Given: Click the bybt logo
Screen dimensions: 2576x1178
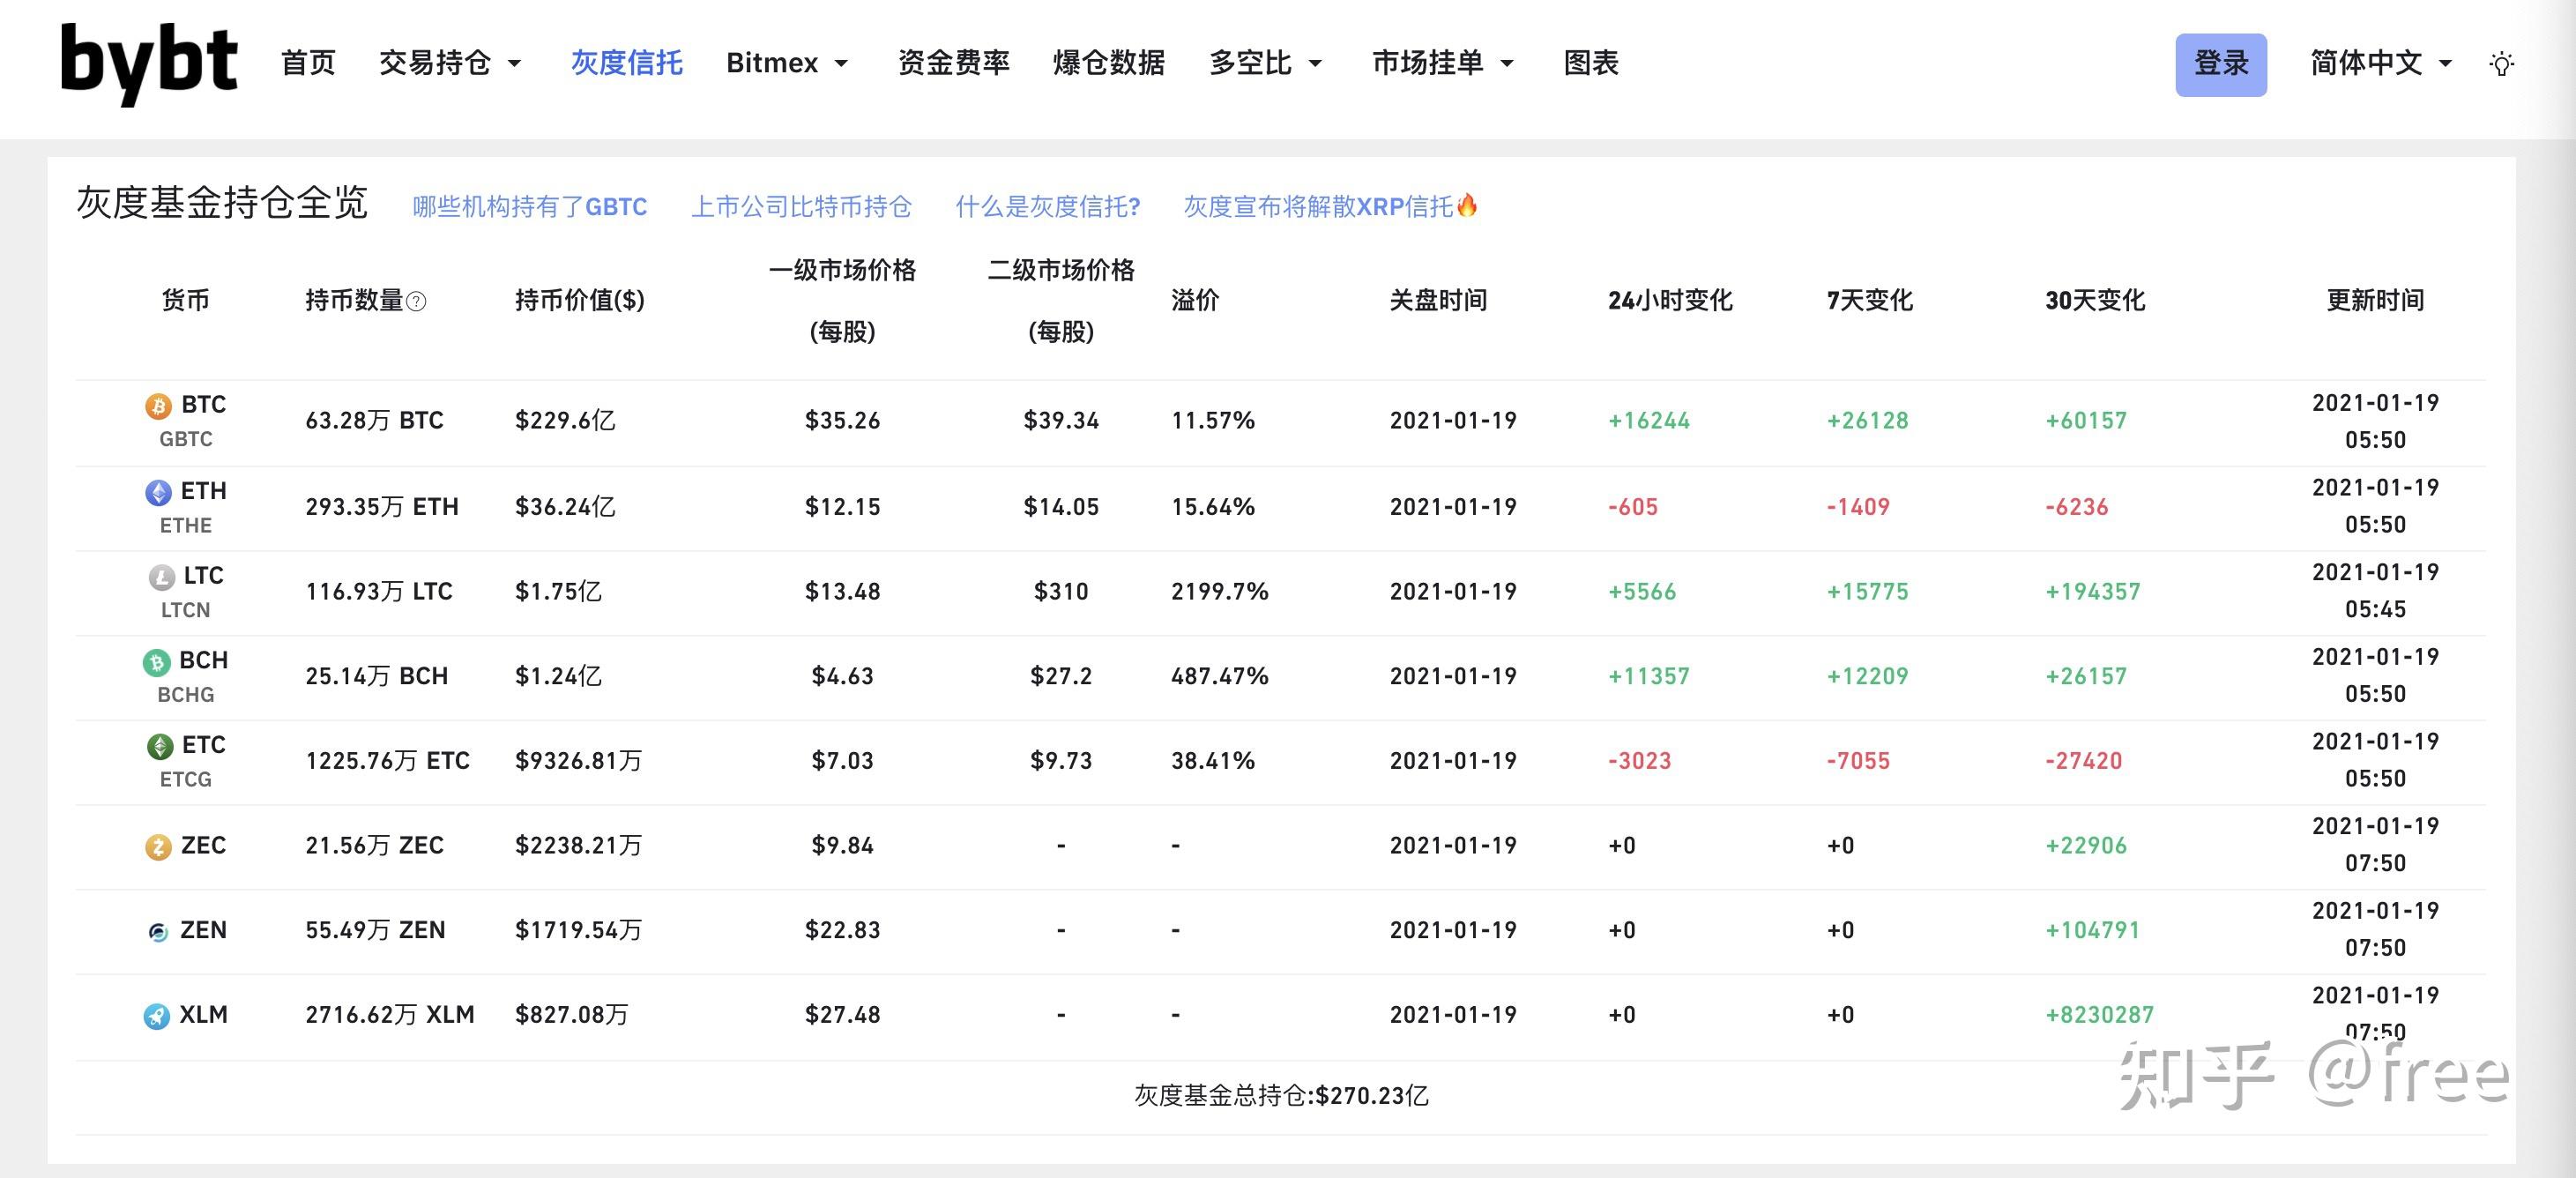Looking at the screenshot, I should tap(149, 64).
